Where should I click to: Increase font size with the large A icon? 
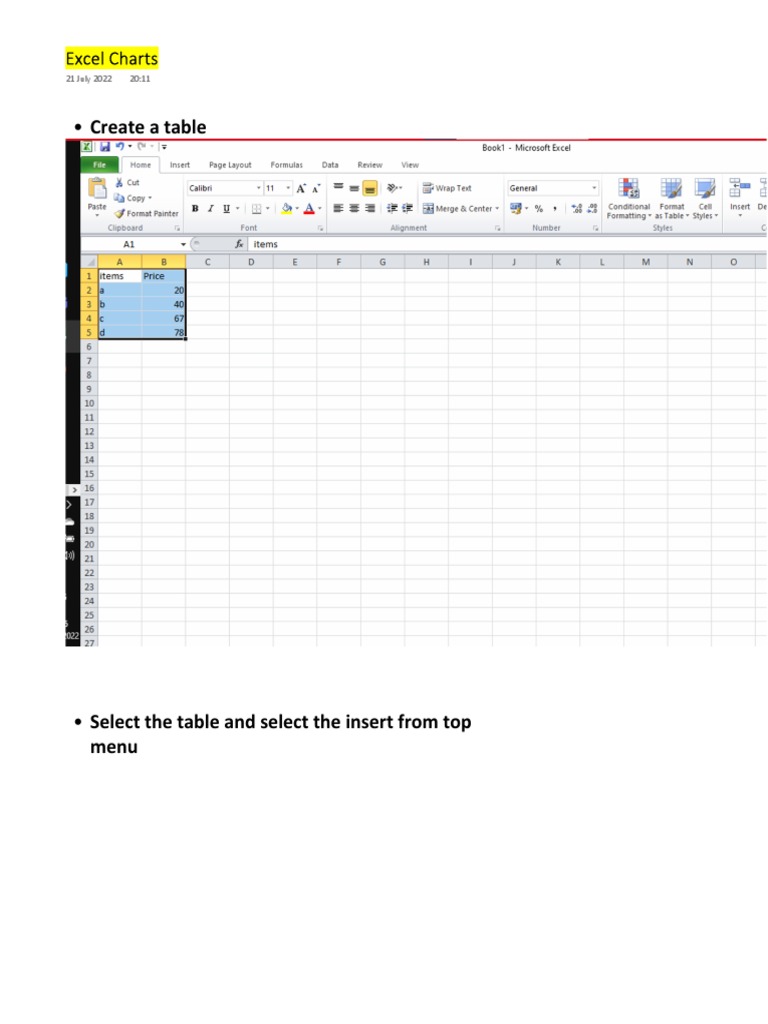[x=300, y=189]
